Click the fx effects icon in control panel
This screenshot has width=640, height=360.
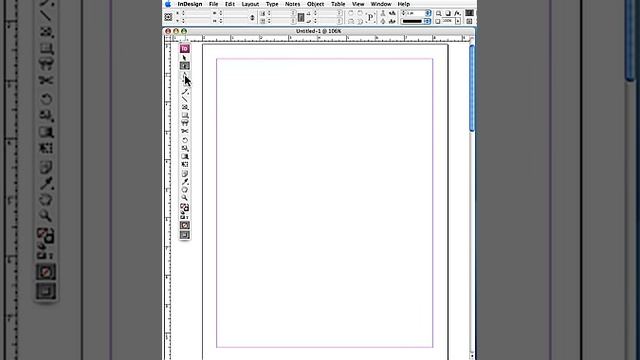pyautogui.click(x=457, y=13)
